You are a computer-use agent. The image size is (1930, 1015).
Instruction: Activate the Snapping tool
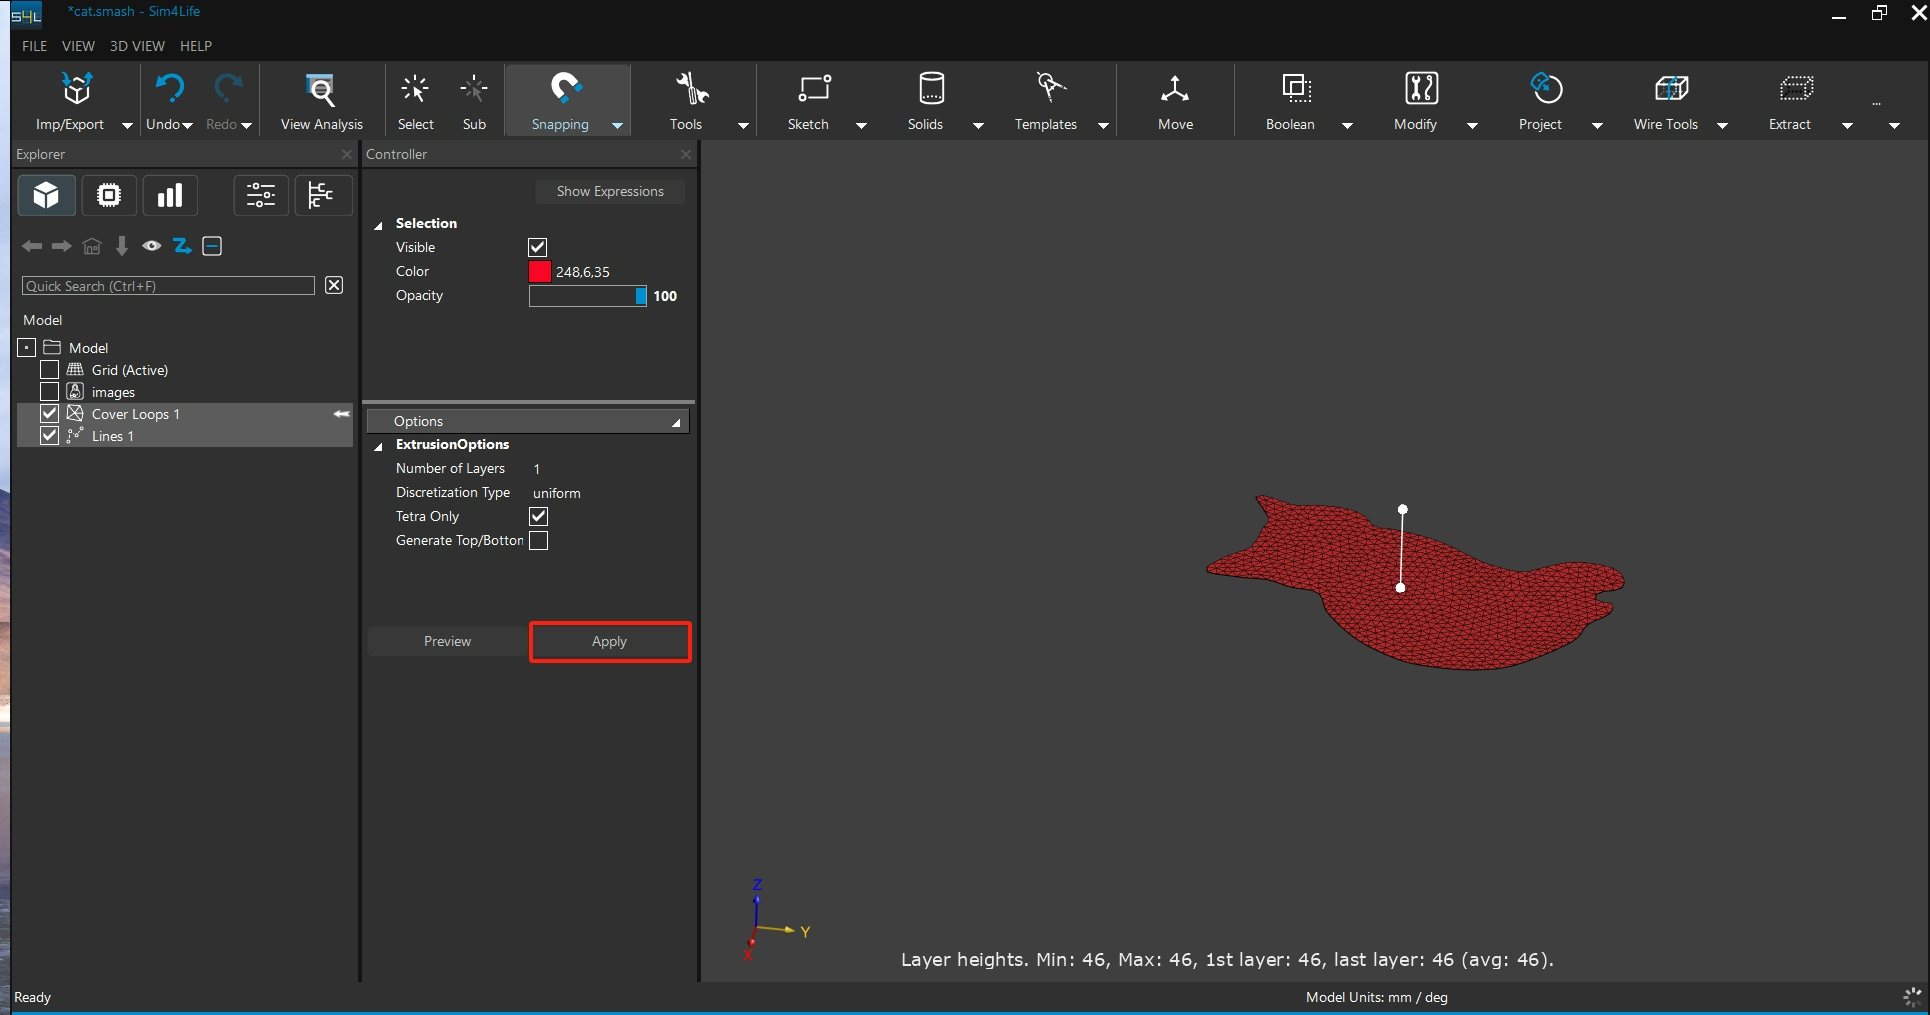coord(565,90)
